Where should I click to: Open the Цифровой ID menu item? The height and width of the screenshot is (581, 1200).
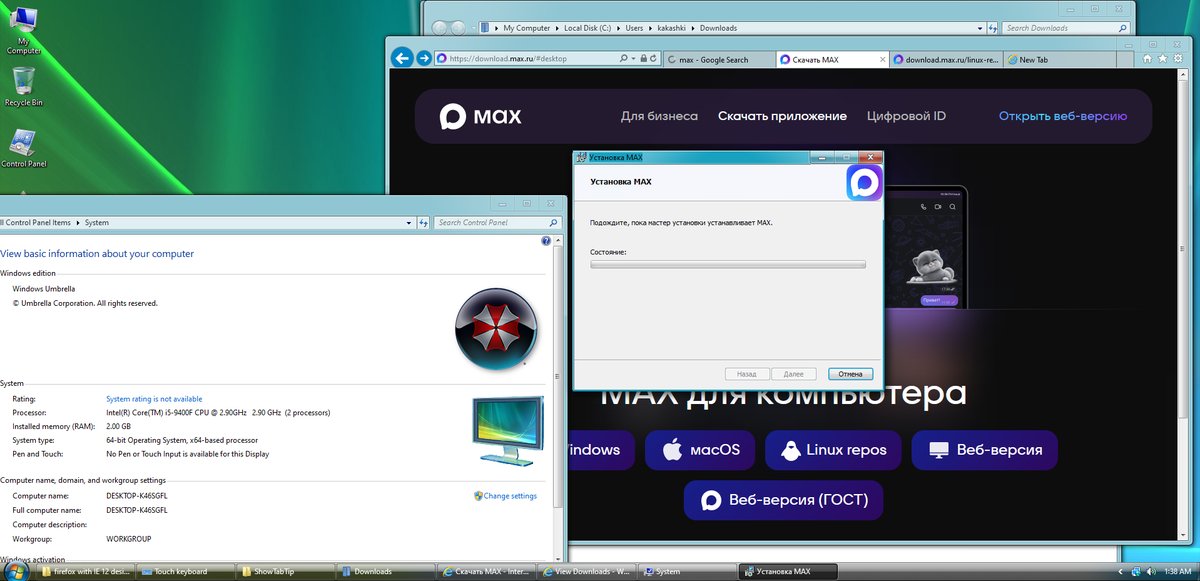click(x=906, y=116)
